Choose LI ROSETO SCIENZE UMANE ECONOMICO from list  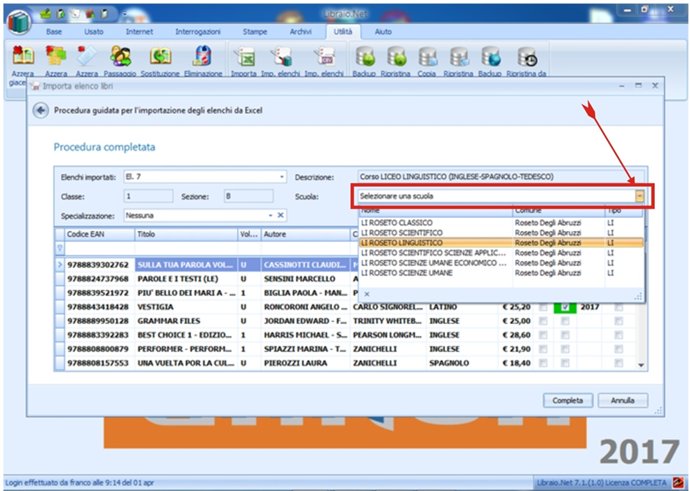[501, 263]
